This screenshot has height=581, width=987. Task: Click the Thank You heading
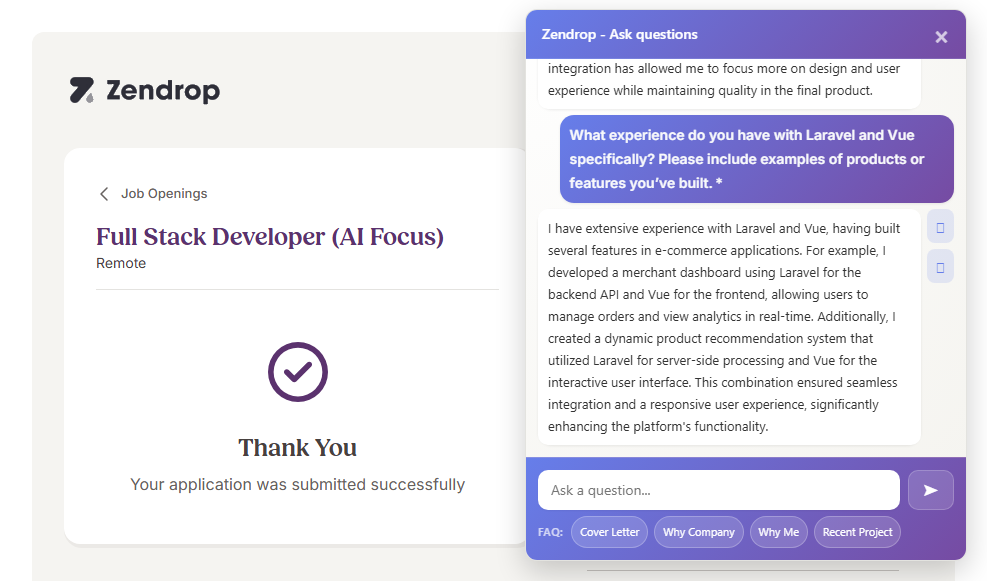point(297,447)
